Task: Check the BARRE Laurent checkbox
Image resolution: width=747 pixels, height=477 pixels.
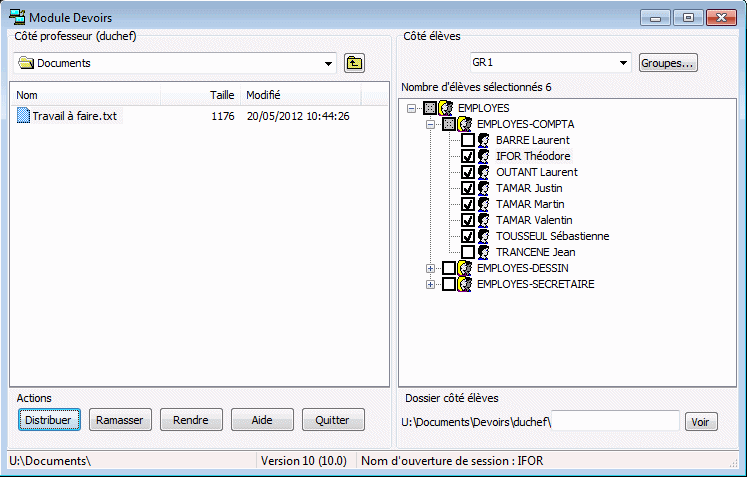Action: click(468, 140)
